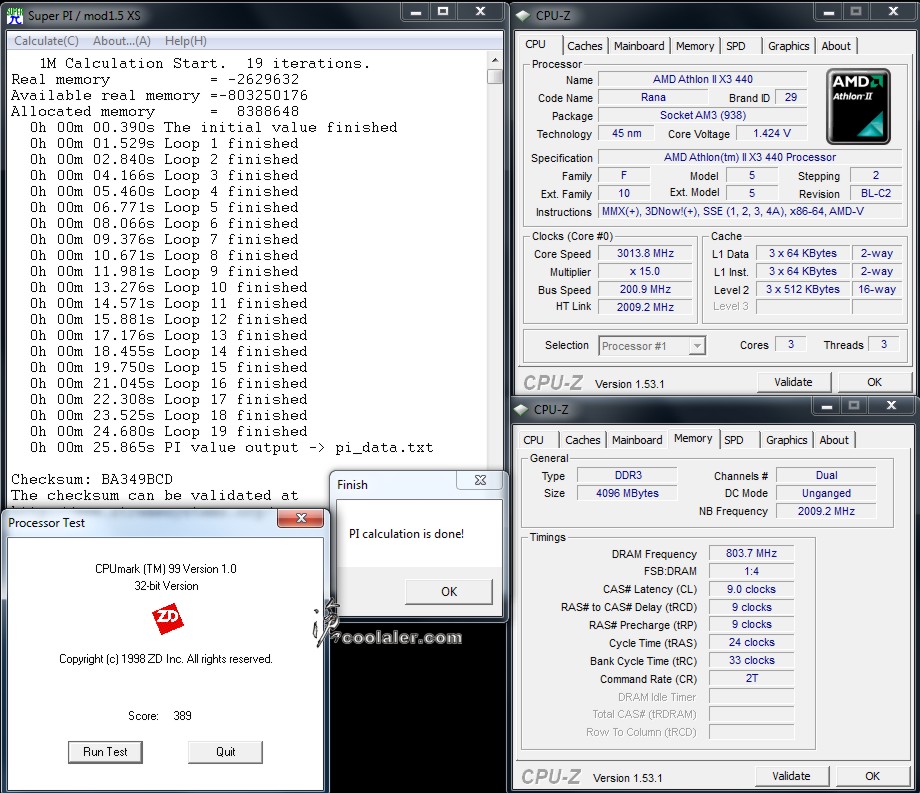Click the title bar icon of the CPU-Z window showing Processor info
The image size is (920, 793).
pyautogui.click(x=522, y=15)
